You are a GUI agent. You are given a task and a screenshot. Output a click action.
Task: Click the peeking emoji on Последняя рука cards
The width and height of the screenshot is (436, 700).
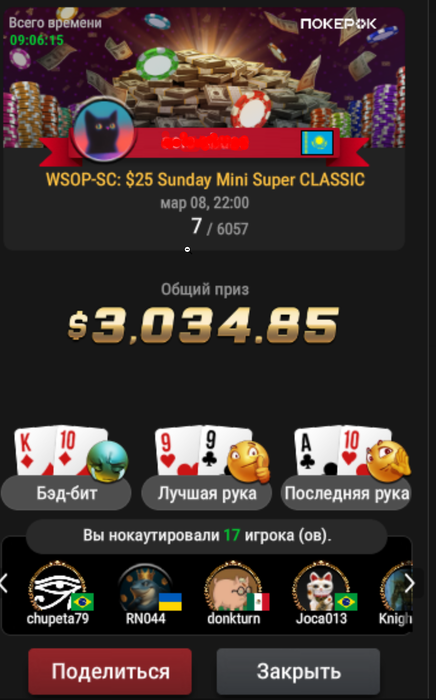389,462
